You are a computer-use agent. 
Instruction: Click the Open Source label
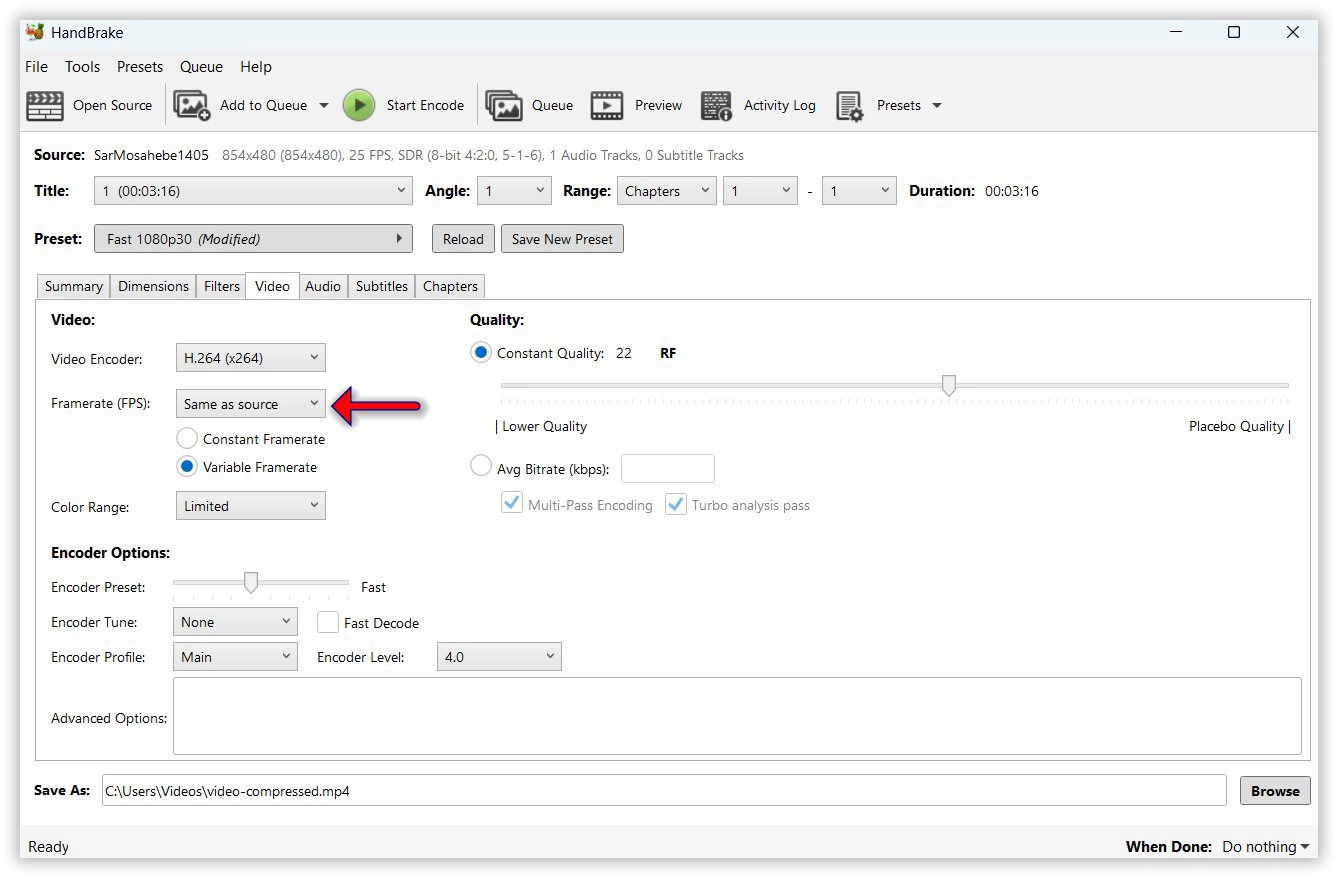click(x=112, y=105)
